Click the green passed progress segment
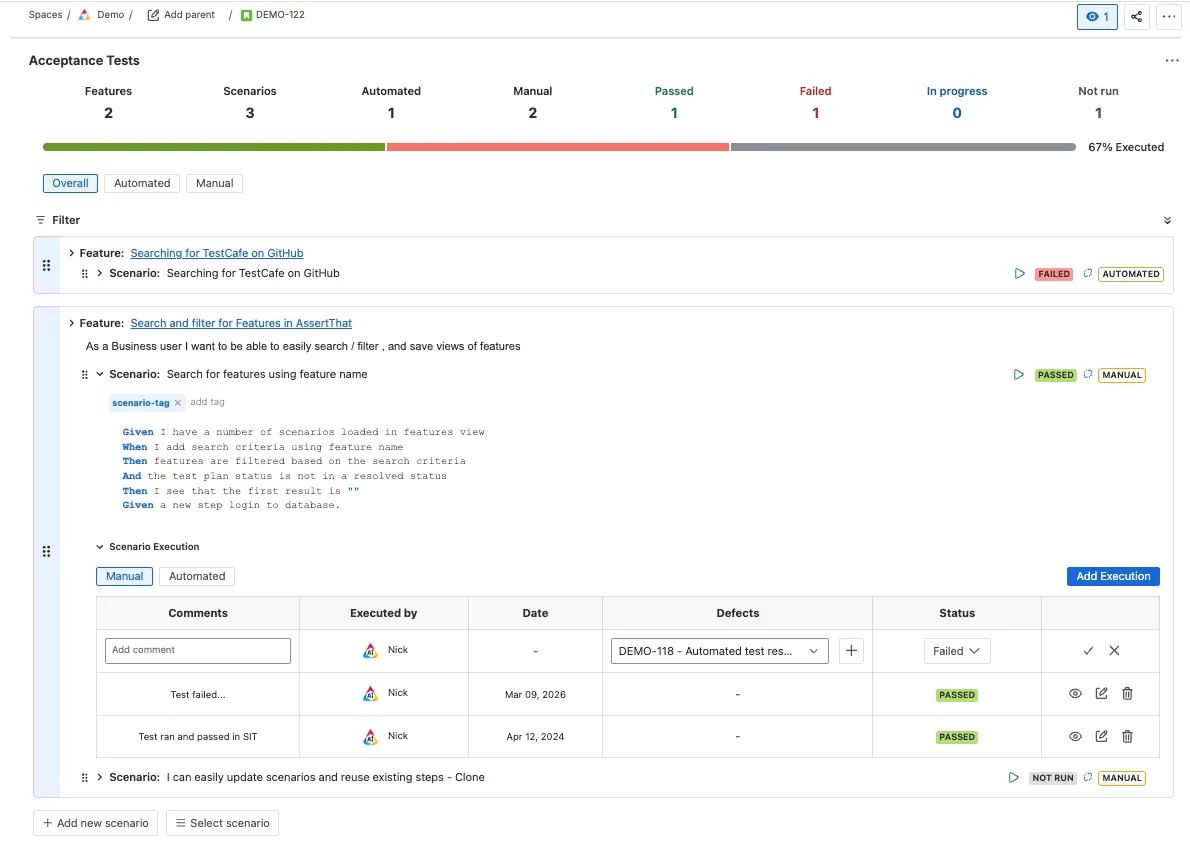 (214, 147)
